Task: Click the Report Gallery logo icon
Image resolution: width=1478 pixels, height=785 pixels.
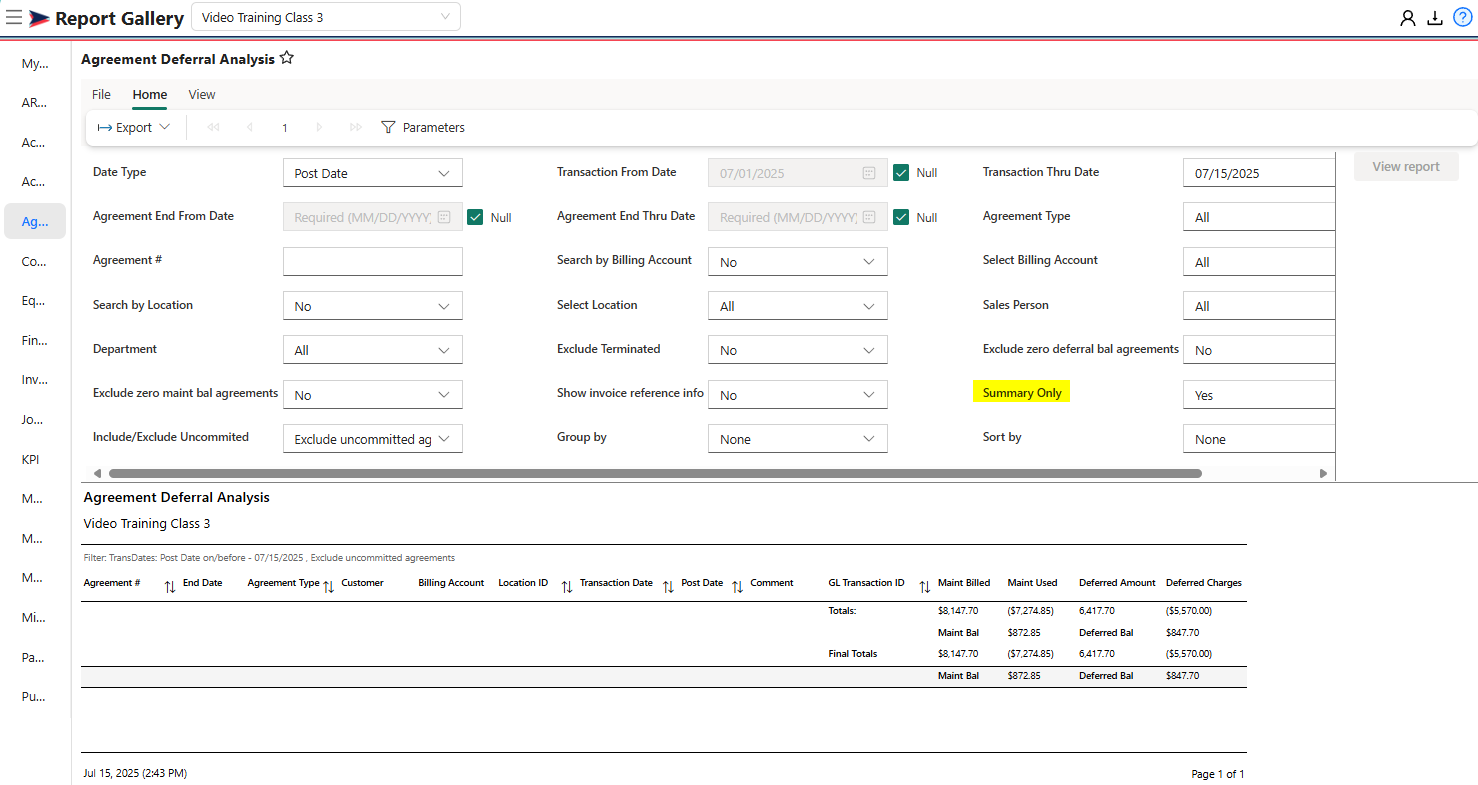Action: 39,18
